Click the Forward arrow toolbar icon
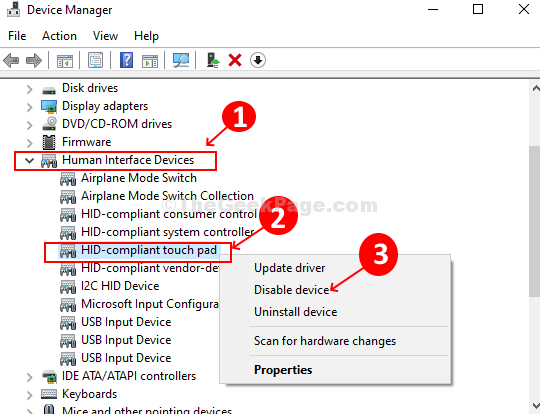The width and height of the screenshot is (540, 414). point(34,61)
